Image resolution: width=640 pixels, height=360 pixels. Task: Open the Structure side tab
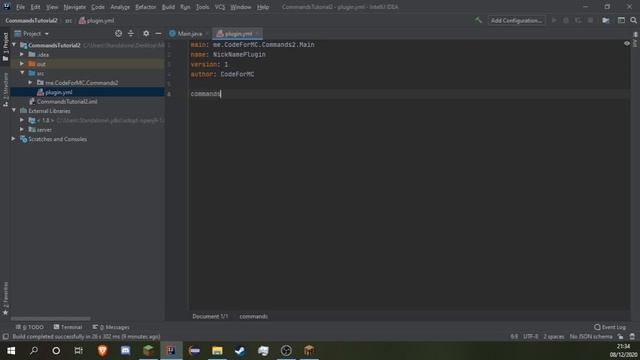point(5,90)
